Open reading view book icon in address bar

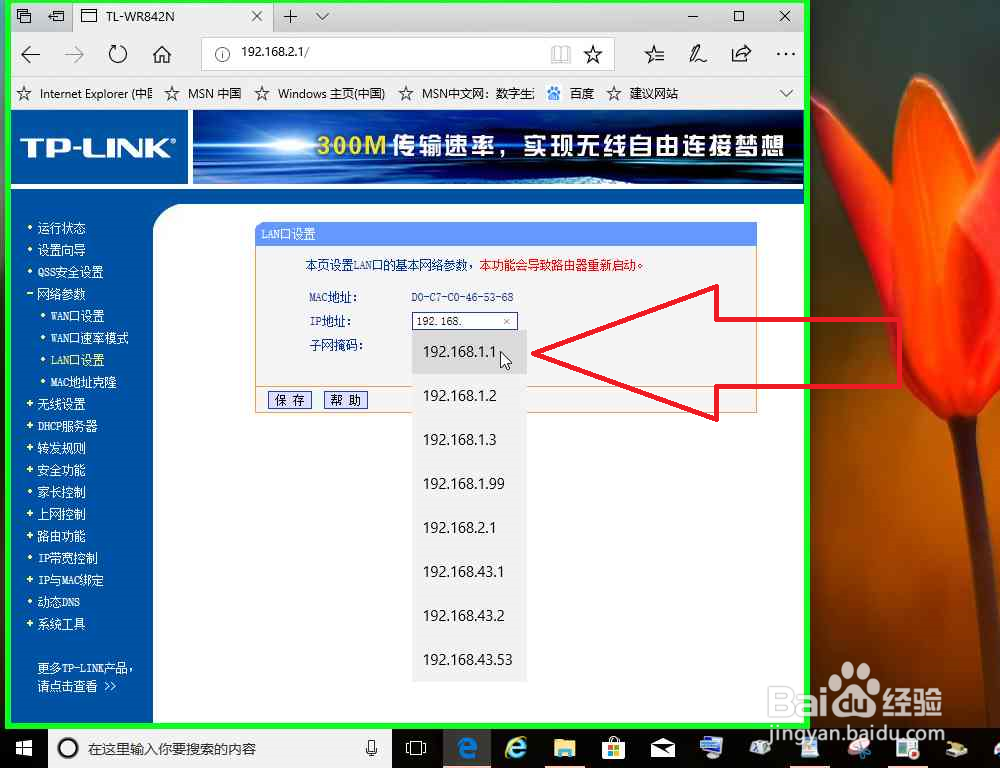tap(561, 55)
